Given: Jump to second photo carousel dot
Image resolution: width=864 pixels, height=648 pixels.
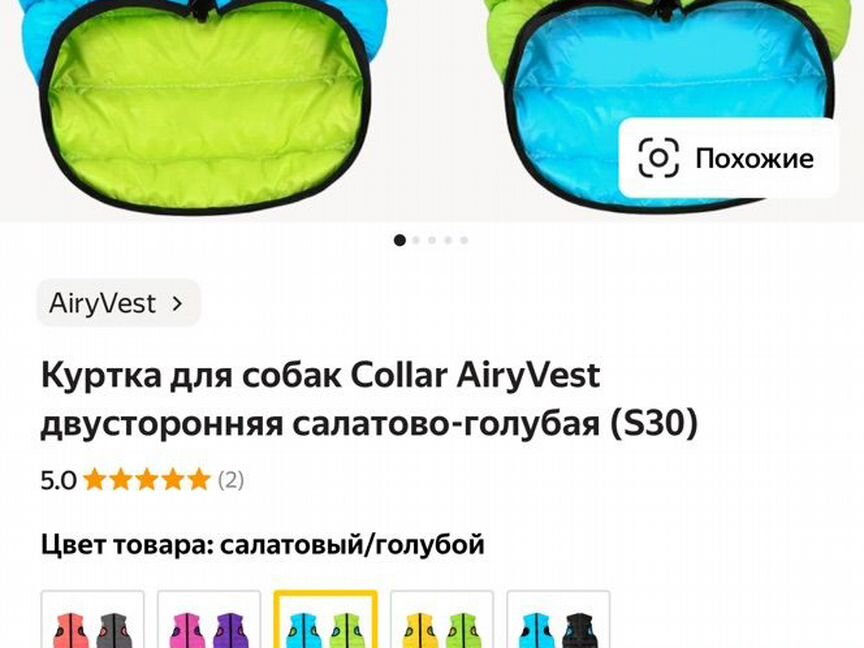Looking at the screenshot, I should click(416, 240).
